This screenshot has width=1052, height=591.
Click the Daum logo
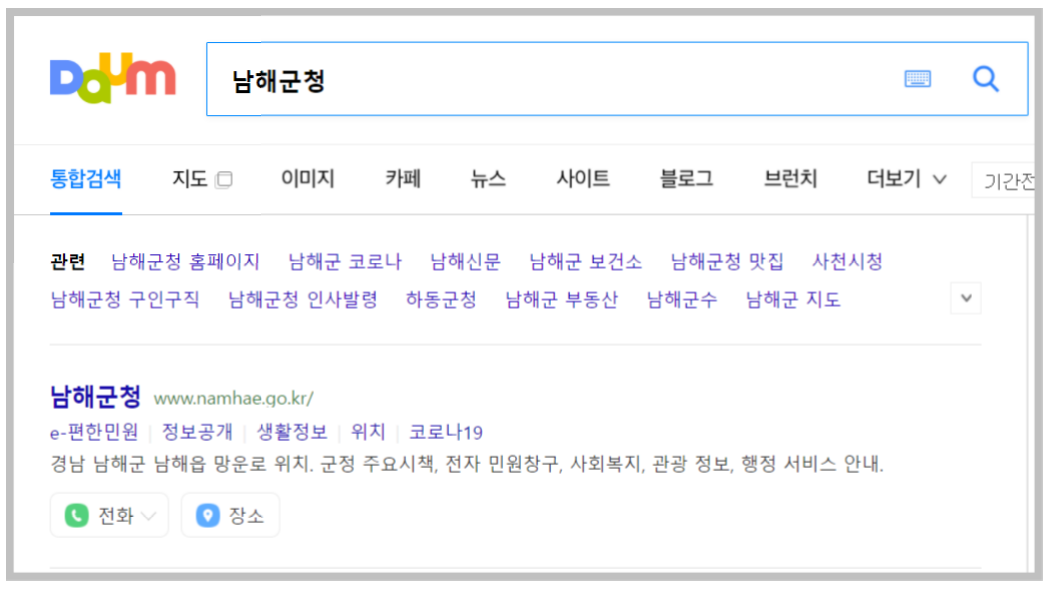pos(113,78)
